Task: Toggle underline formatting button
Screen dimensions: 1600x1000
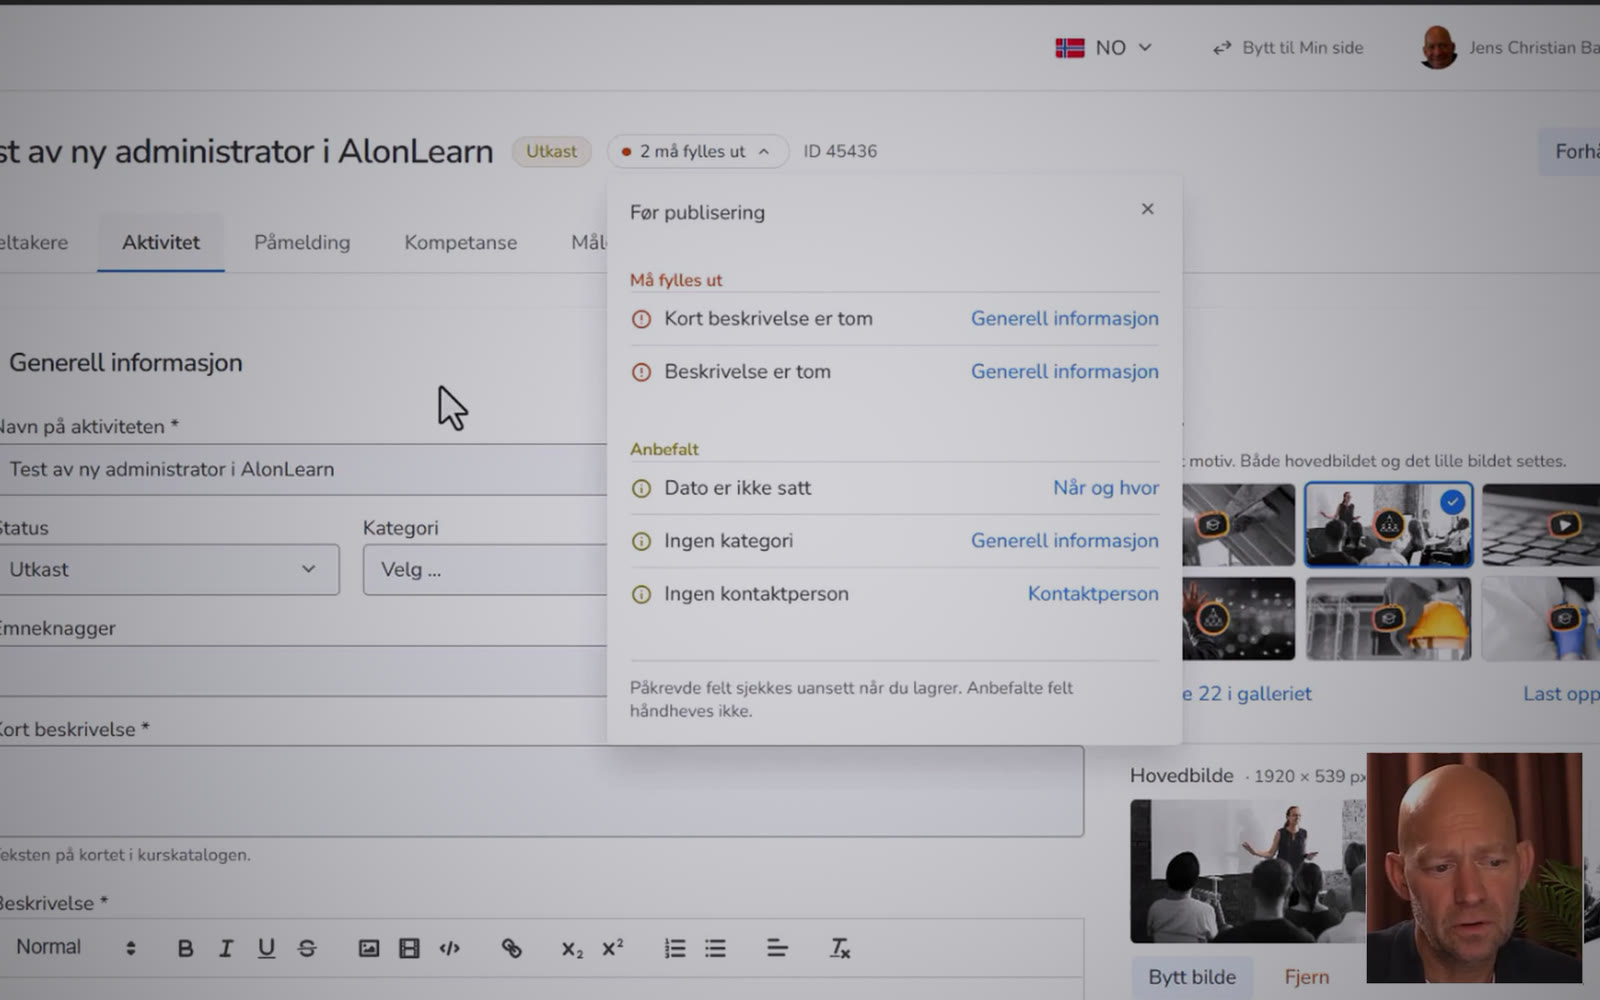Action: [266, 948]
